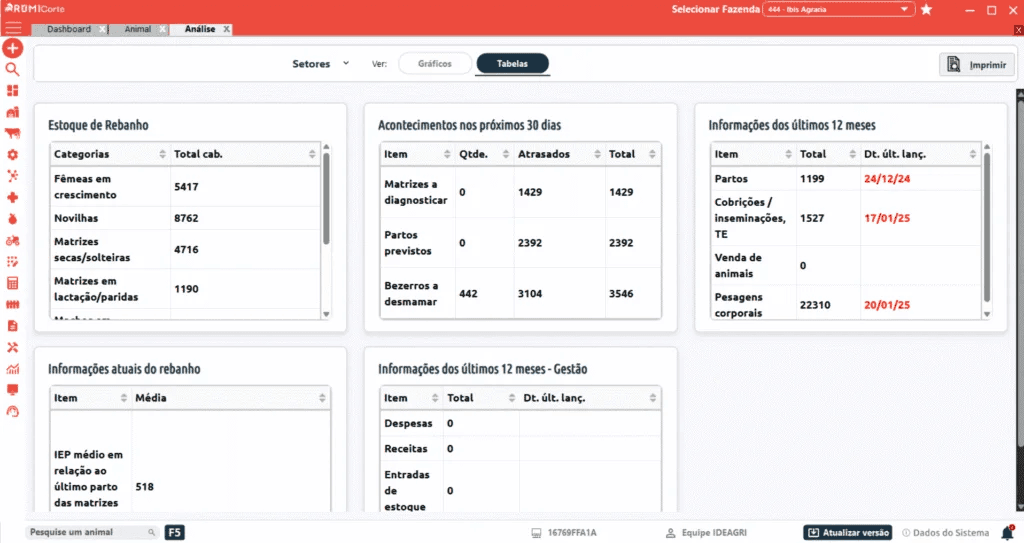1024x543 pixels.
Task: Open the support headset icon in sidebar
Action: [x=12, y=412]
